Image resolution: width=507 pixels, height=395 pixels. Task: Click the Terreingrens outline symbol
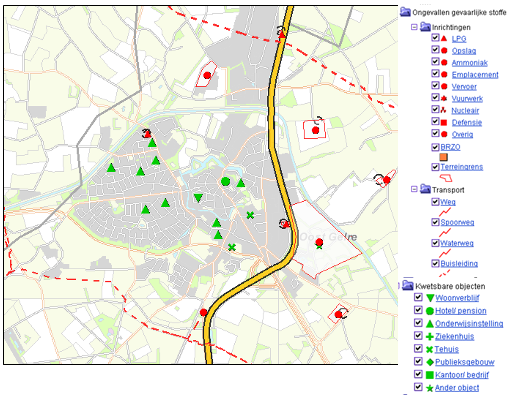pyautogui.click(x=446, y=178)
